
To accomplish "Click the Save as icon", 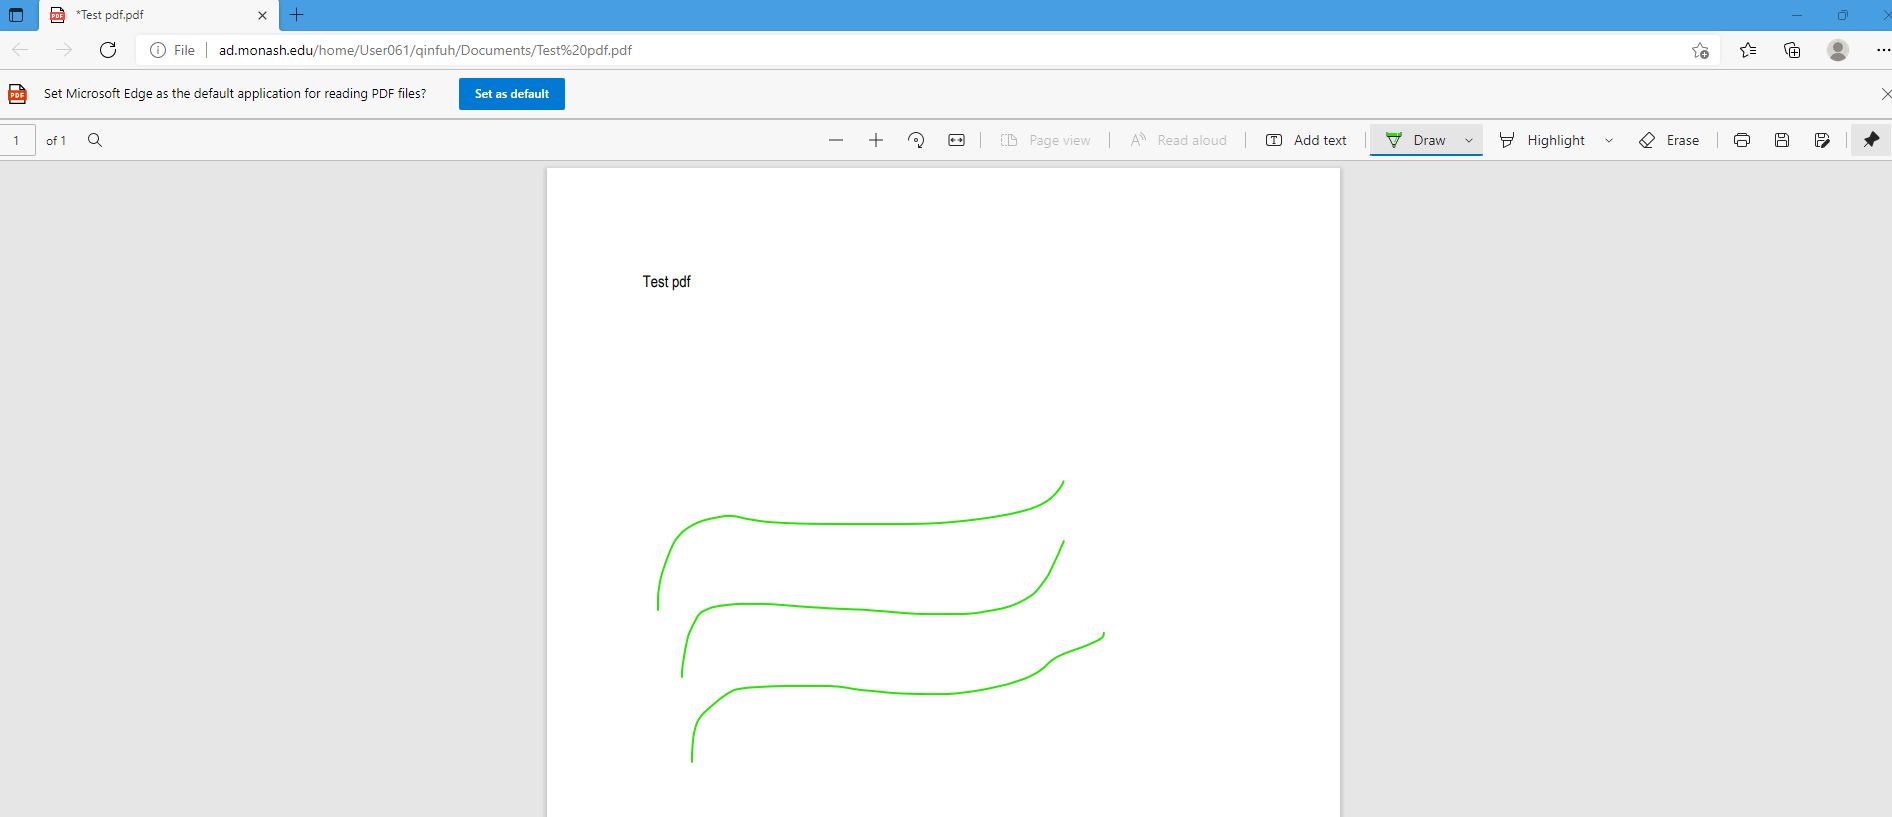I will pyautogui.click(x=1822, y=140).
